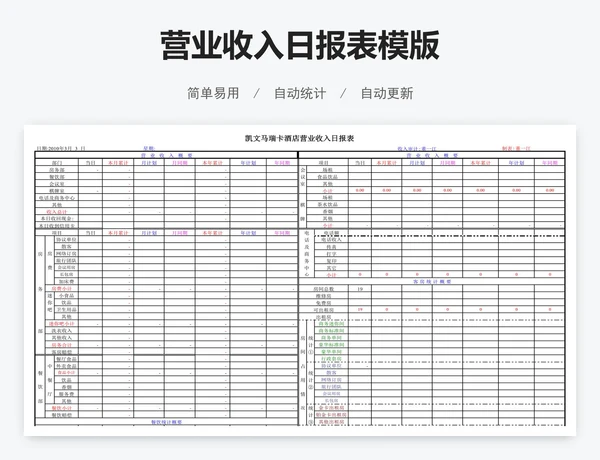Select the 房间总数 row label
Viewport: 600px width, 460px height.
click(324, 289)
